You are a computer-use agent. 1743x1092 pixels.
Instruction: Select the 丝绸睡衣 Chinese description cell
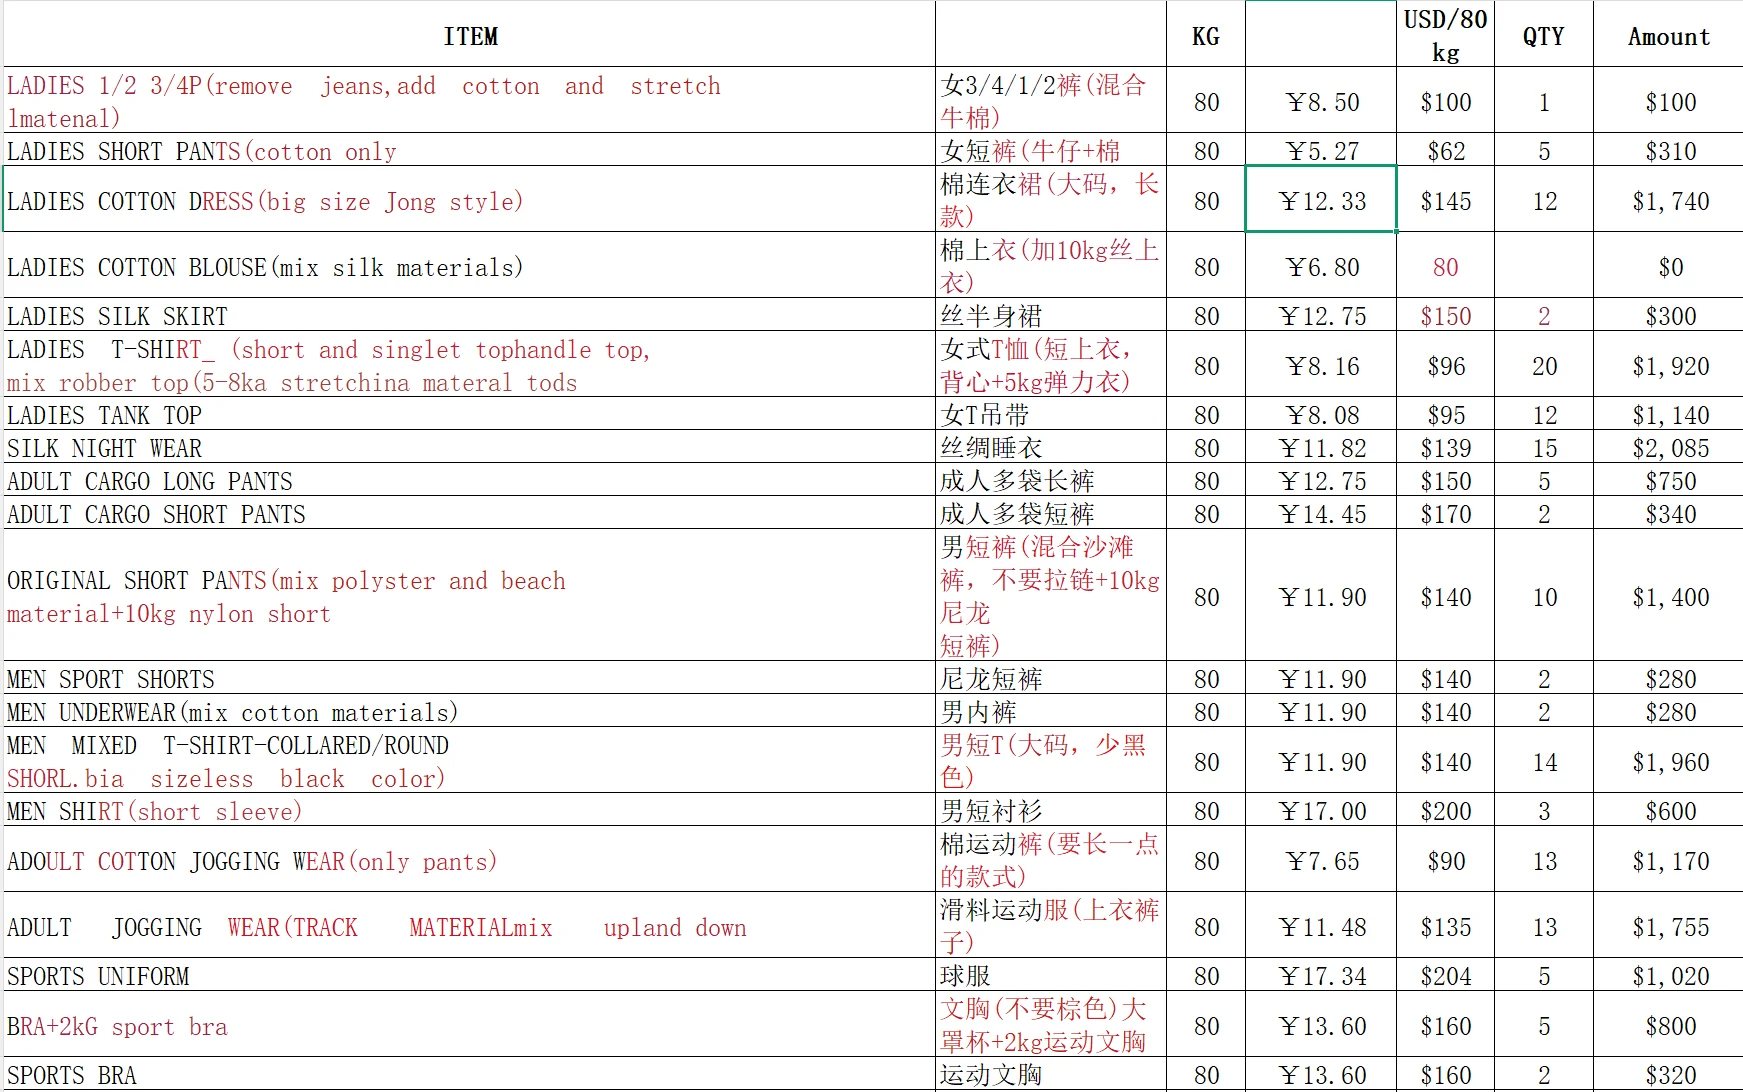[x=1050, y=447]
